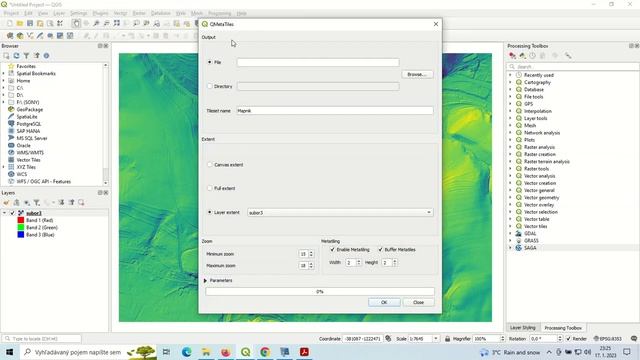Open EPSG:8353 project CRS button

(608, 339)
